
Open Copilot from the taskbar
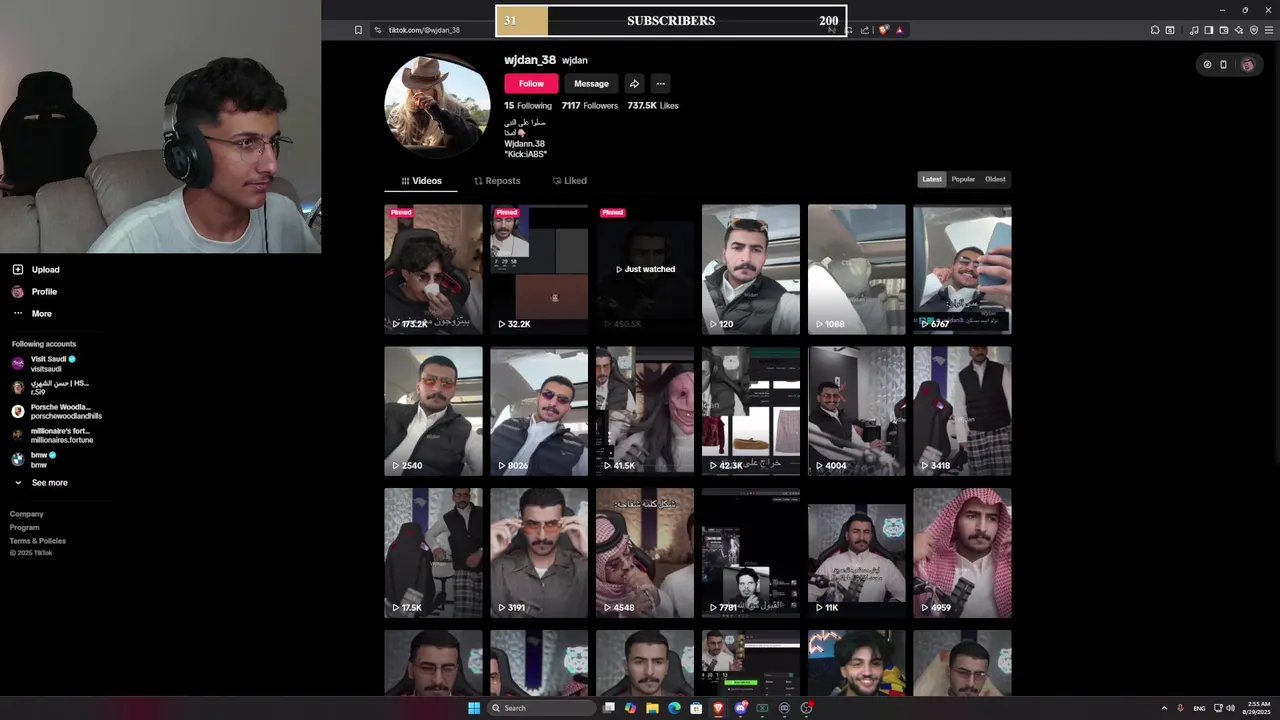pos(630,708)
